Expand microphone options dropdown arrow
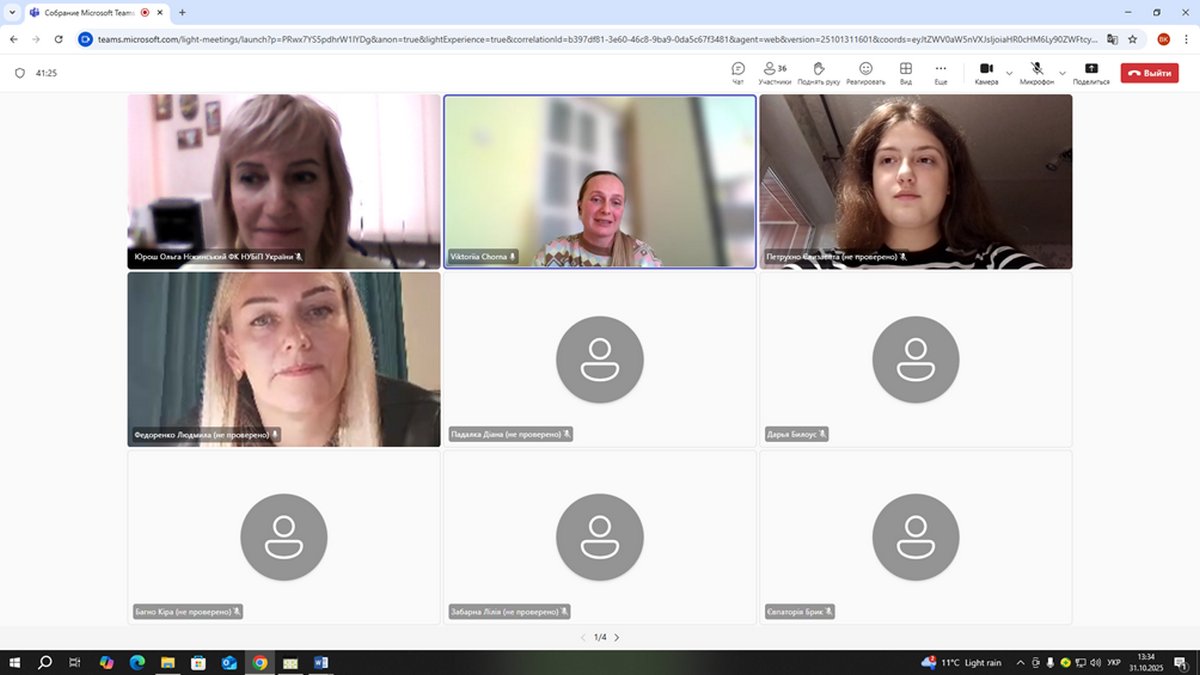The image size is (1200, 675). [1062, 73]
